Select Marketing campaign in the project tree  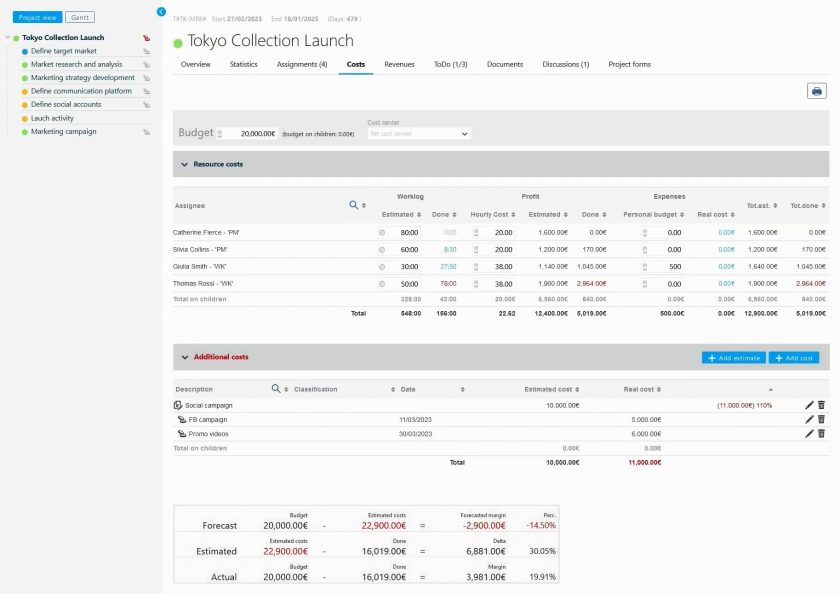[63, 131]
